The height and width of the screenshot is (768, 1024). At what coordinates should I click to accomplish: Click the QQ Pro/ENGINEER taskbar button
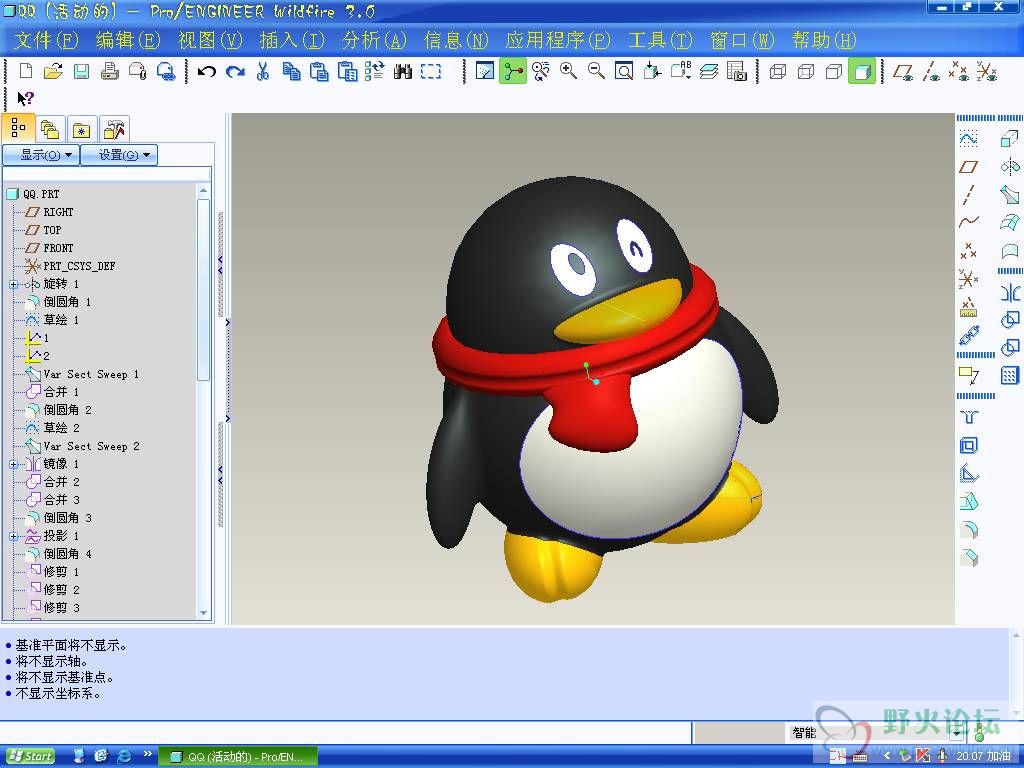[238, 756]
